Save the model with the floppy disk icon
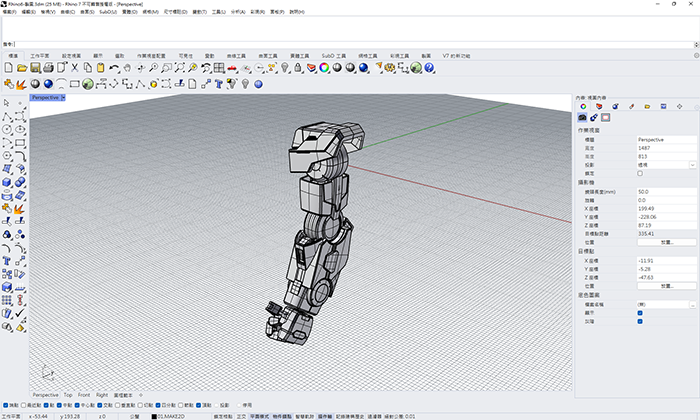Screen dimensions: 700x420 (34, 68)
